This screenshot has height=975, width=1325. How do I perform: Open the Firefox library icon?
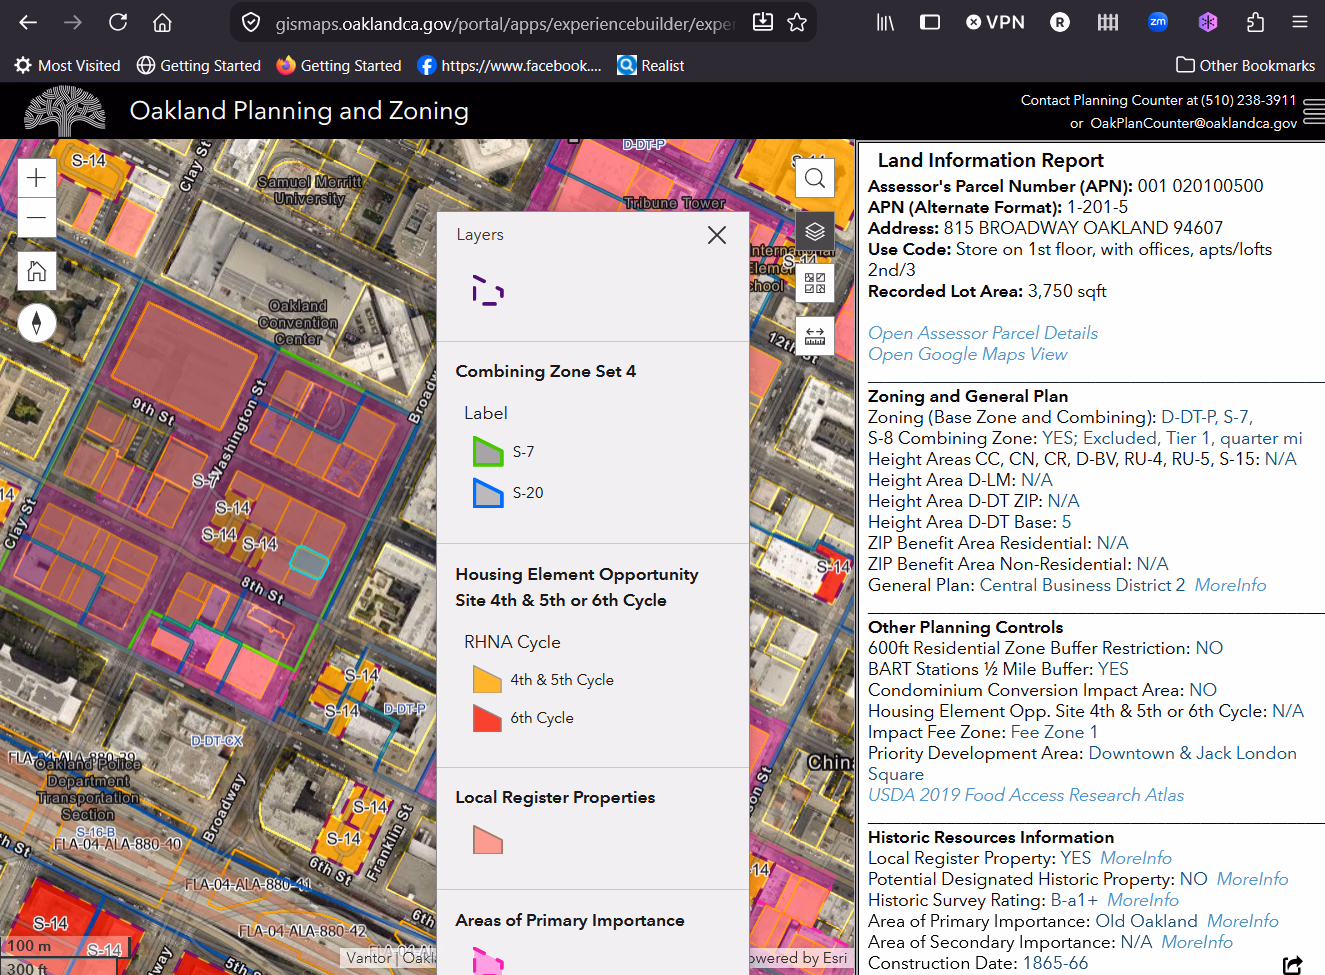(x=886, y=22)
